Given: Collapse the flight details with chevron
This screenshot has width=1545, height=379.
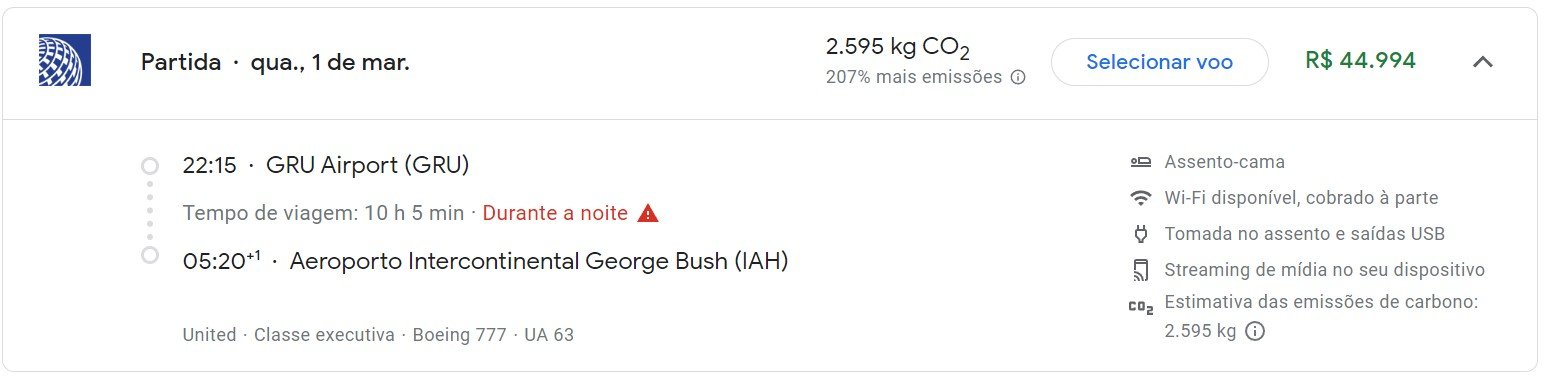Looking at the screenshot, I should click(x=1483, y=62).
